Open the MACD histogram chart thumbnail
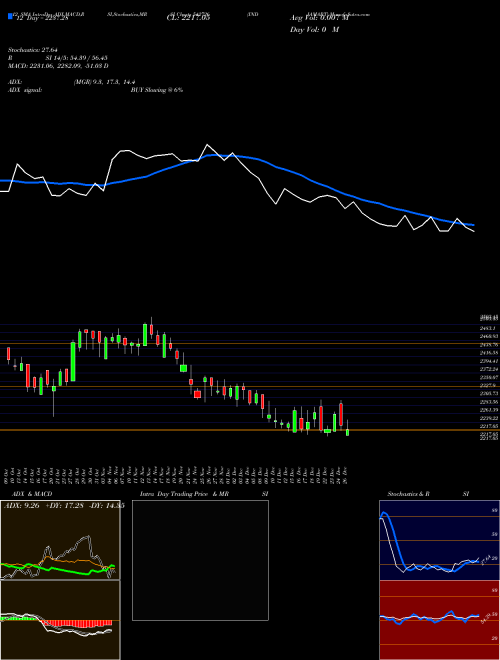The height and width of the screenshot is (660, 500). tap(60, 620)
